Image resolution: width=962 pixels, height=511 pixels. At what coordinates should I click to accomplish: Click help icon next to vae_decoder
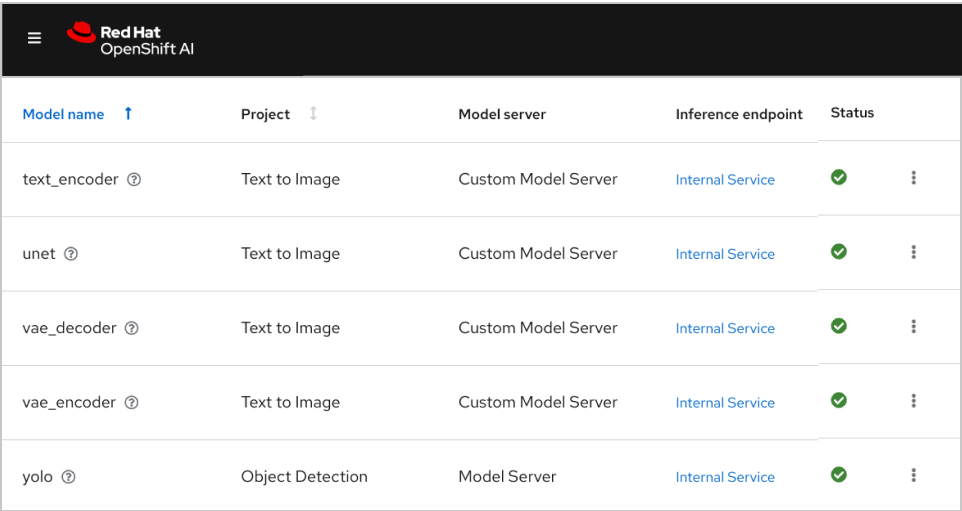point(132,328)
